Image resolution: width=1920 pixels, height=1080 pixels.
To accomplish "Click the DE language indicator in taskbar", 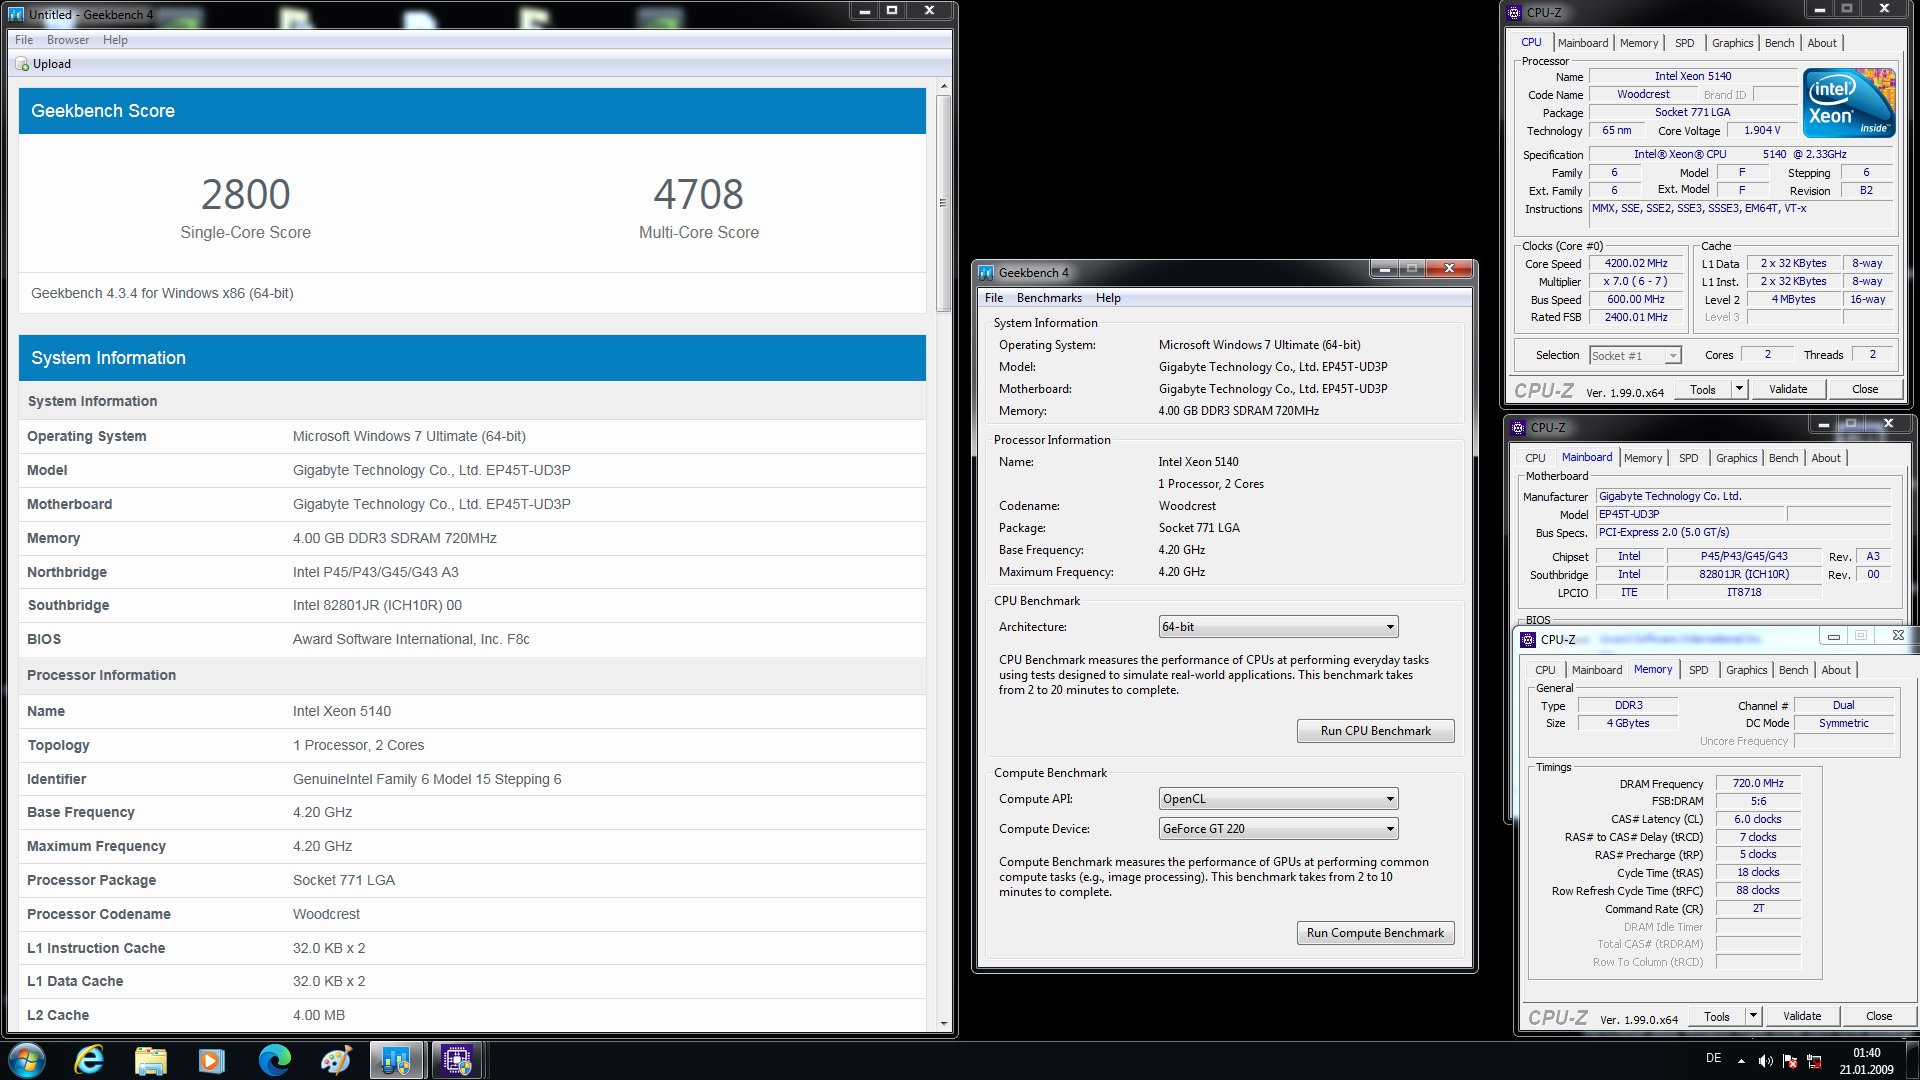I will pos(1713,1058).
